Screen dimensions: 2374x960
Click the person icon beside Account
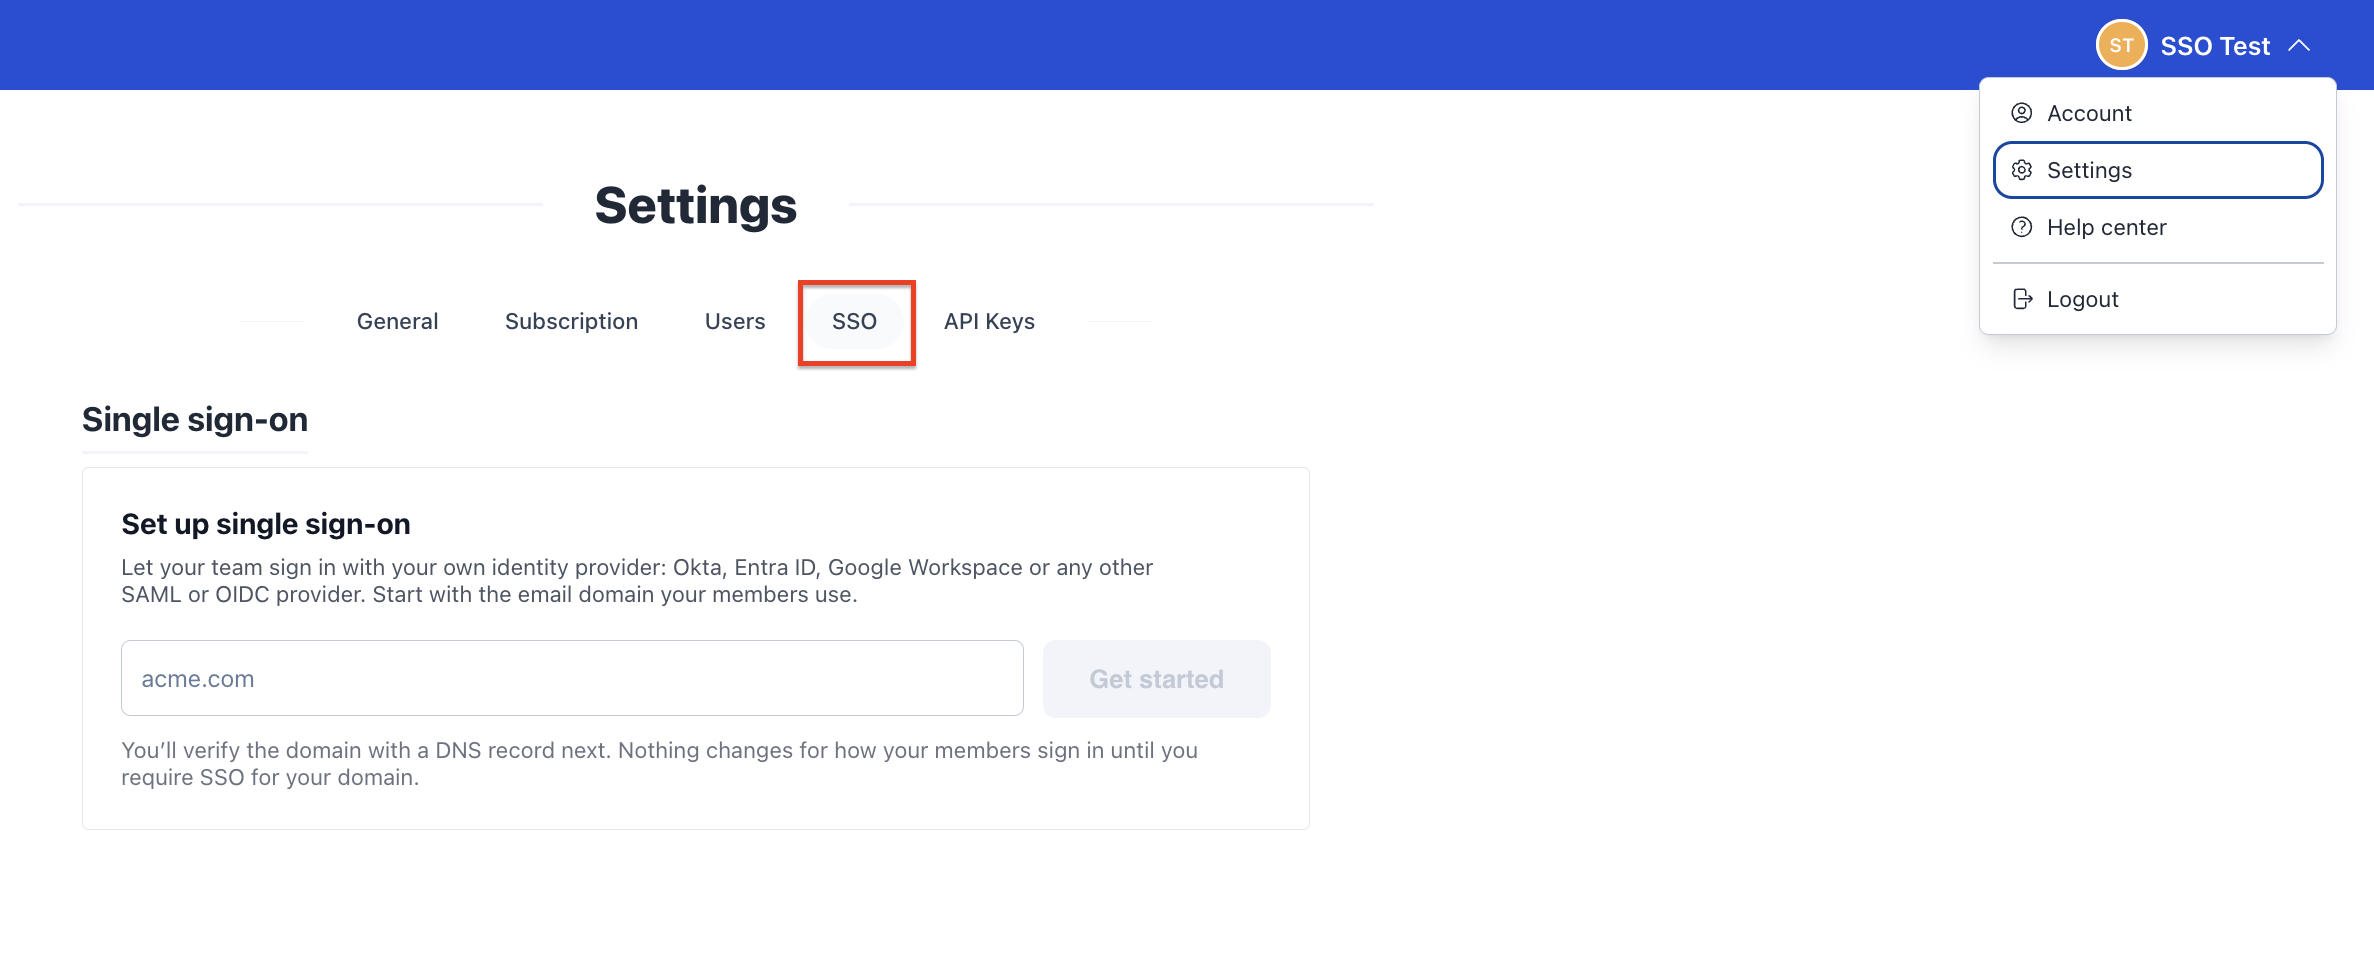tap(2022, 113)
